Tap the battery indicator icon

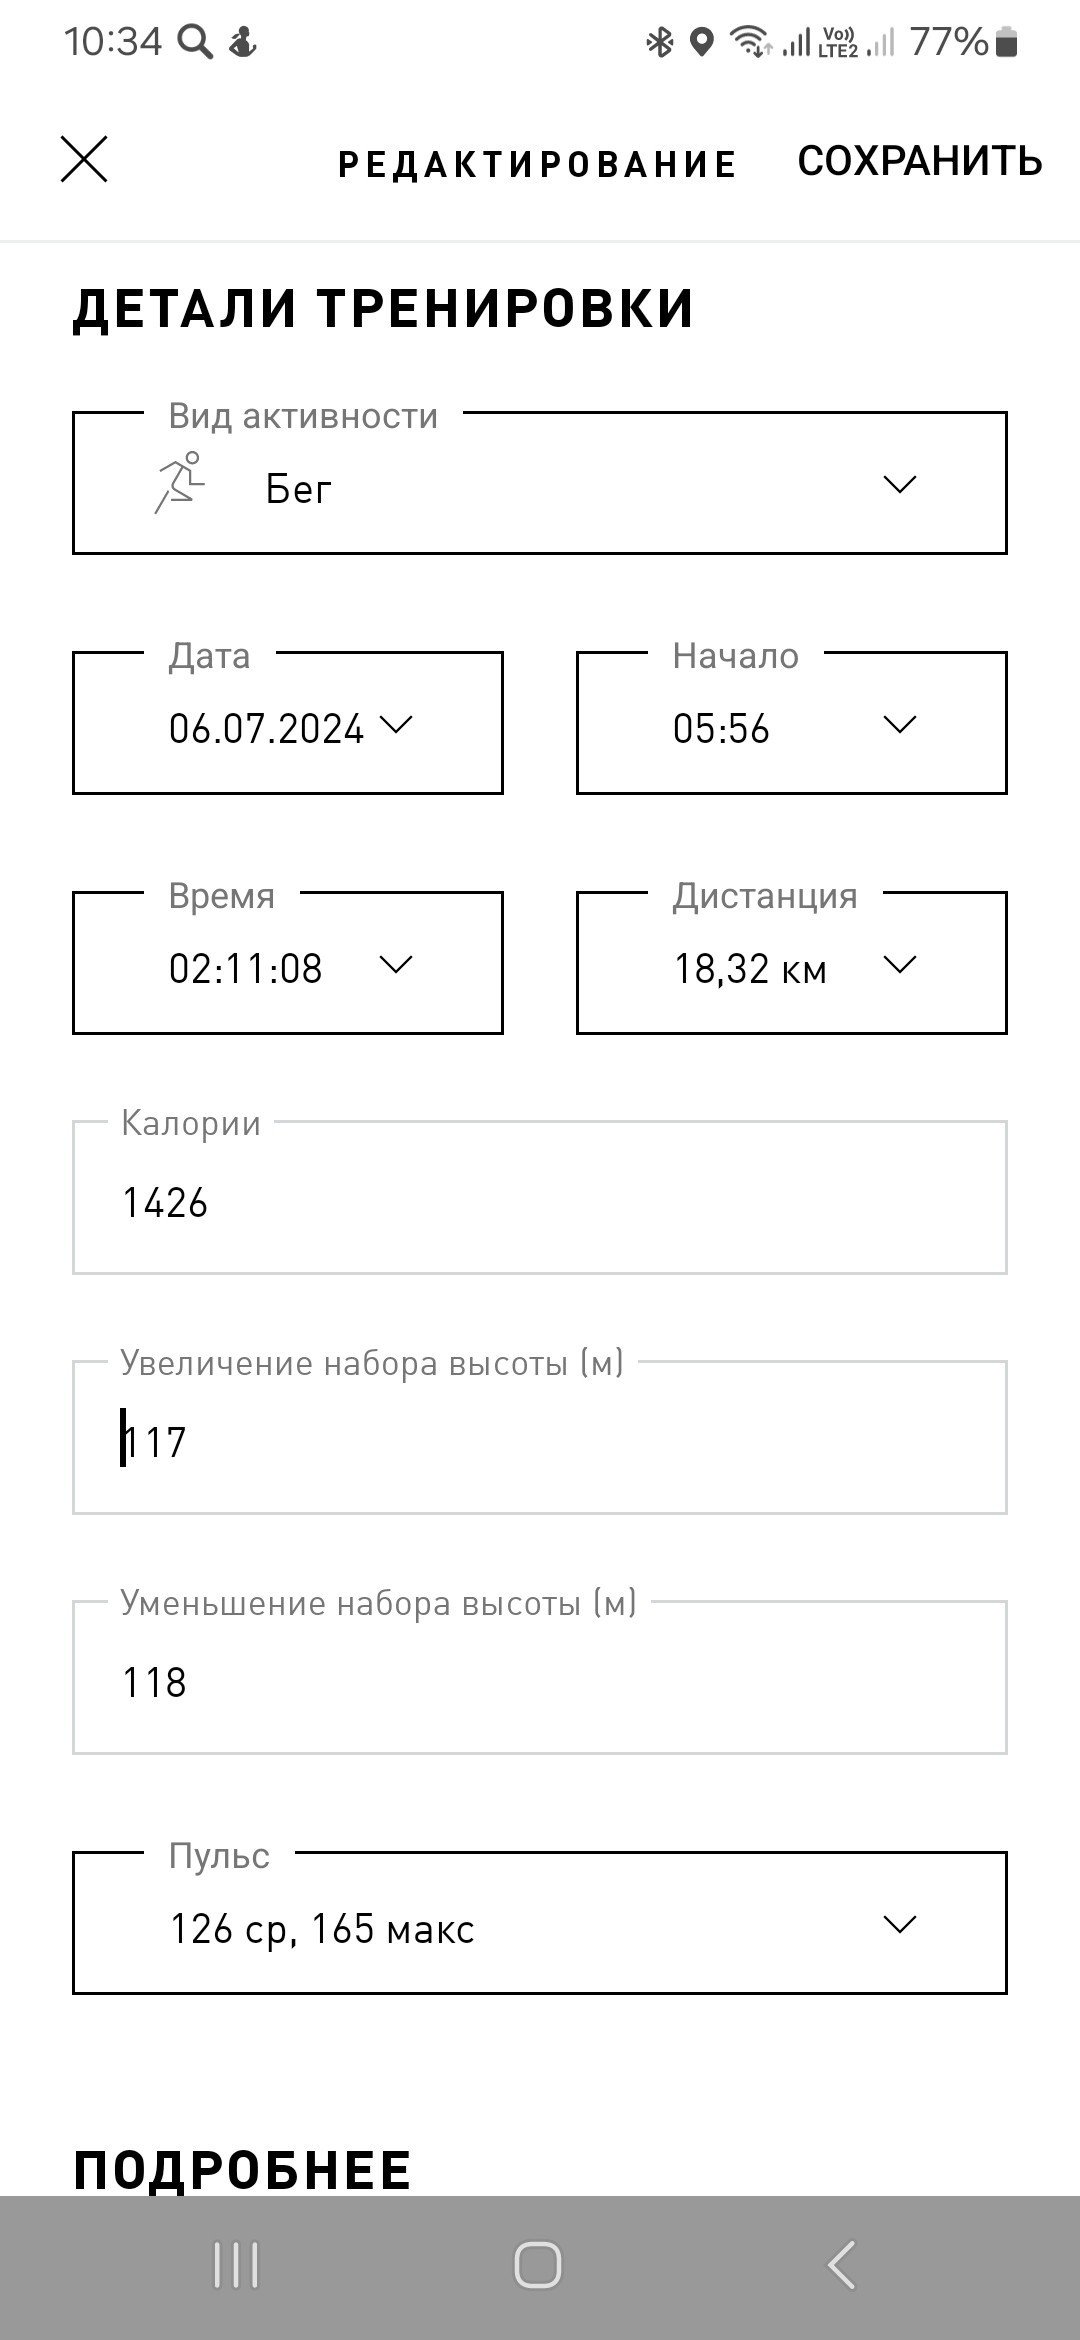pyautogui.click(x=1007, y=42)
